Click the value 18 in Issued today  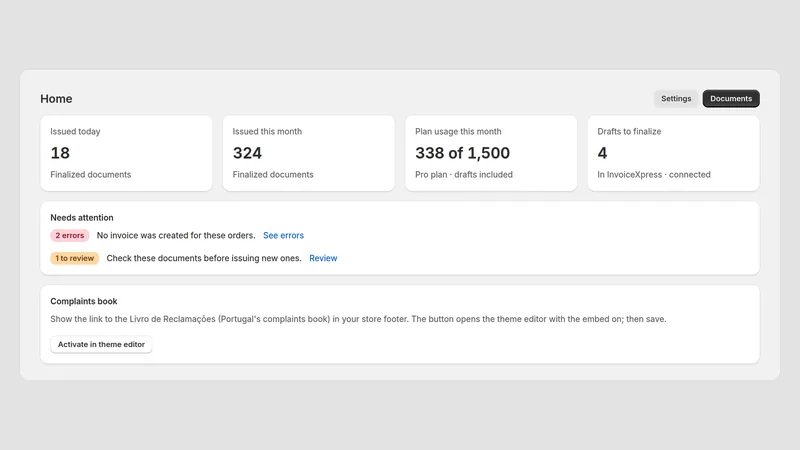coord(60,153)
